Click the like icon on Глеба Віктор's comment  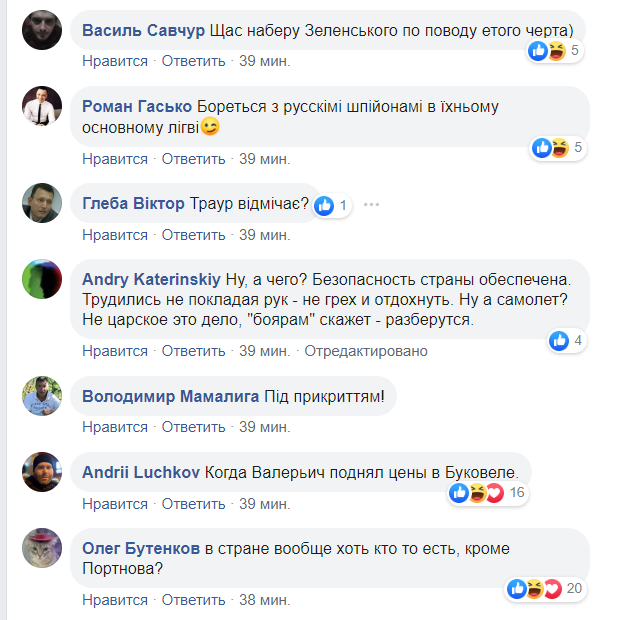pos(324,205)
